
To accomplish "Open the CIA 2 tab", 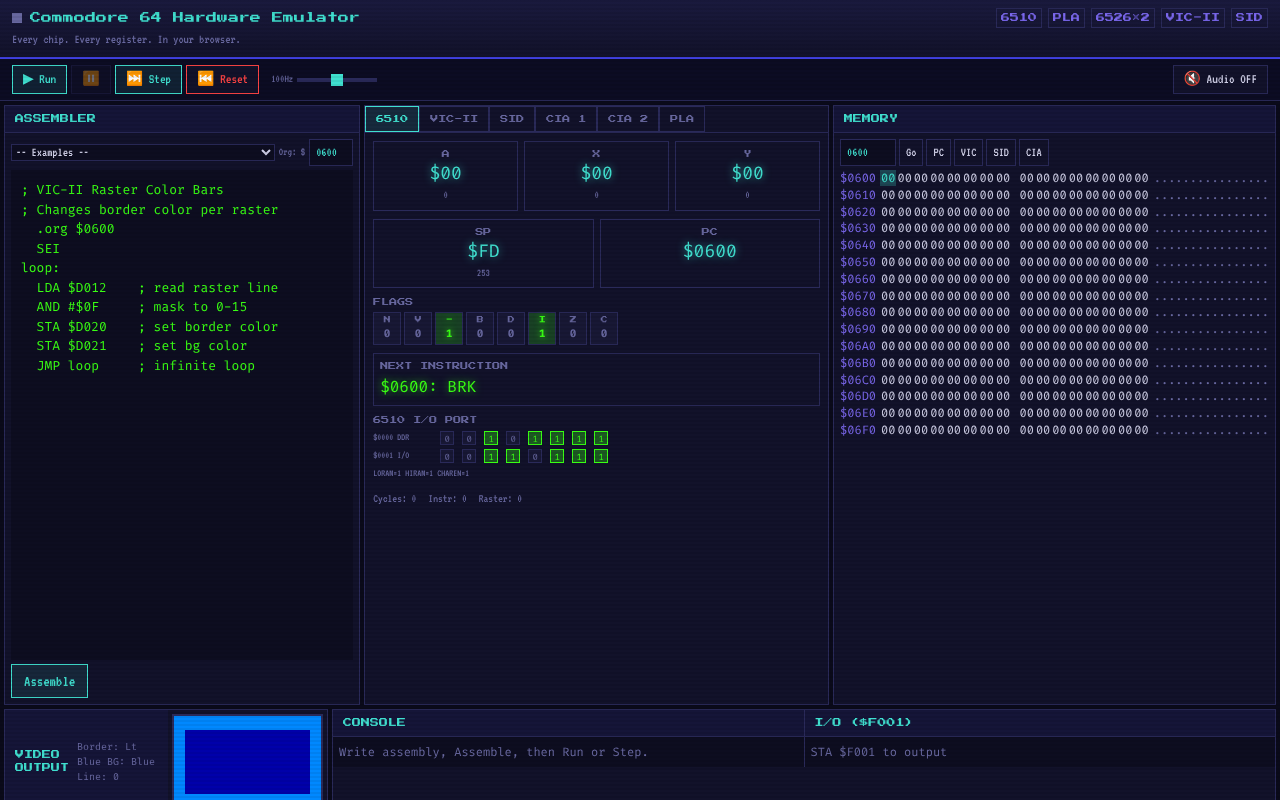I will pyautogui.click(x=628, y=119).
